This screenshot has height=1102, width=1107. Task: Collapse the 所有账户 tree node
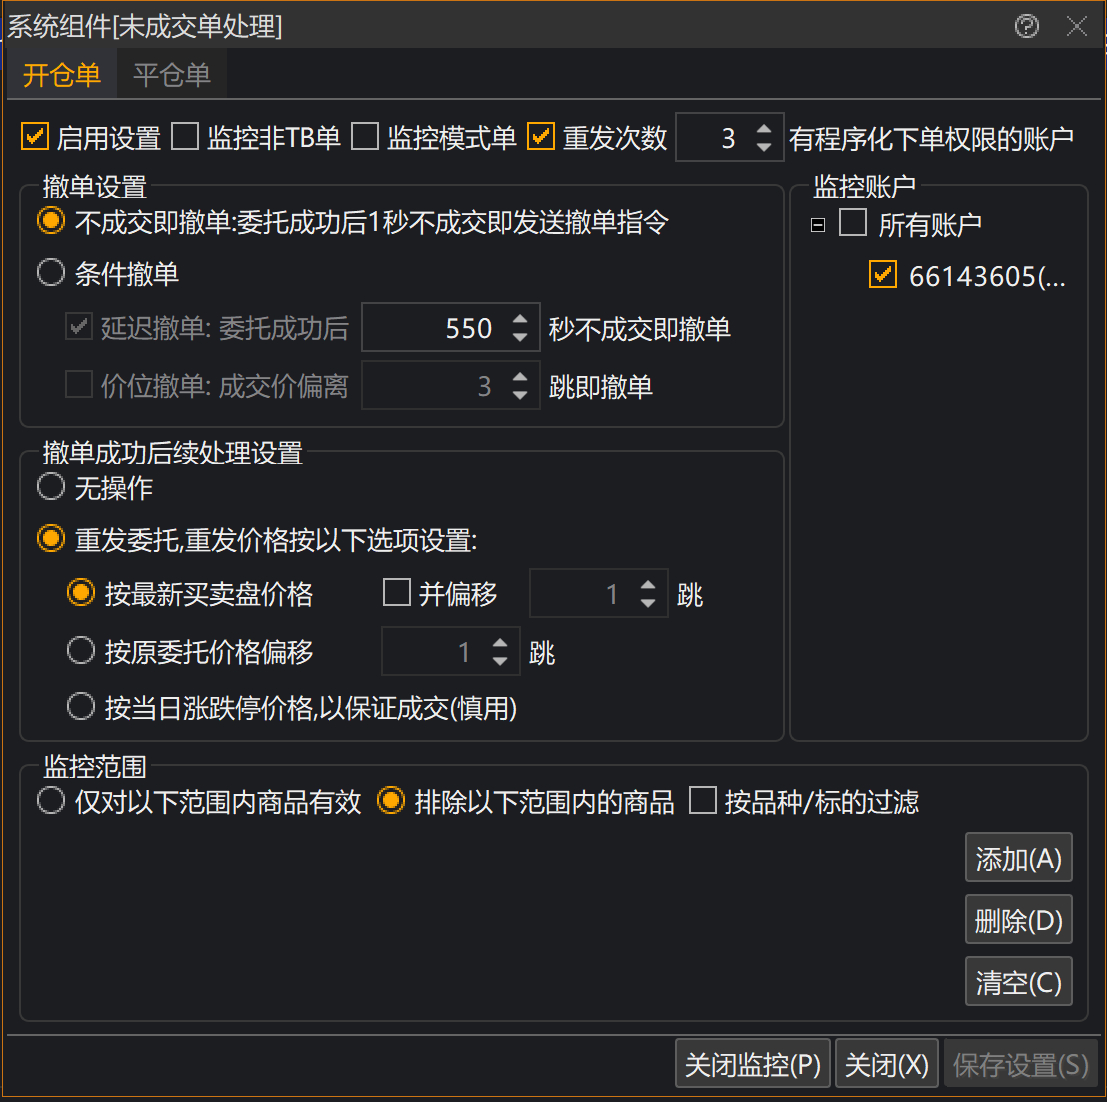(x=818, y=225)
